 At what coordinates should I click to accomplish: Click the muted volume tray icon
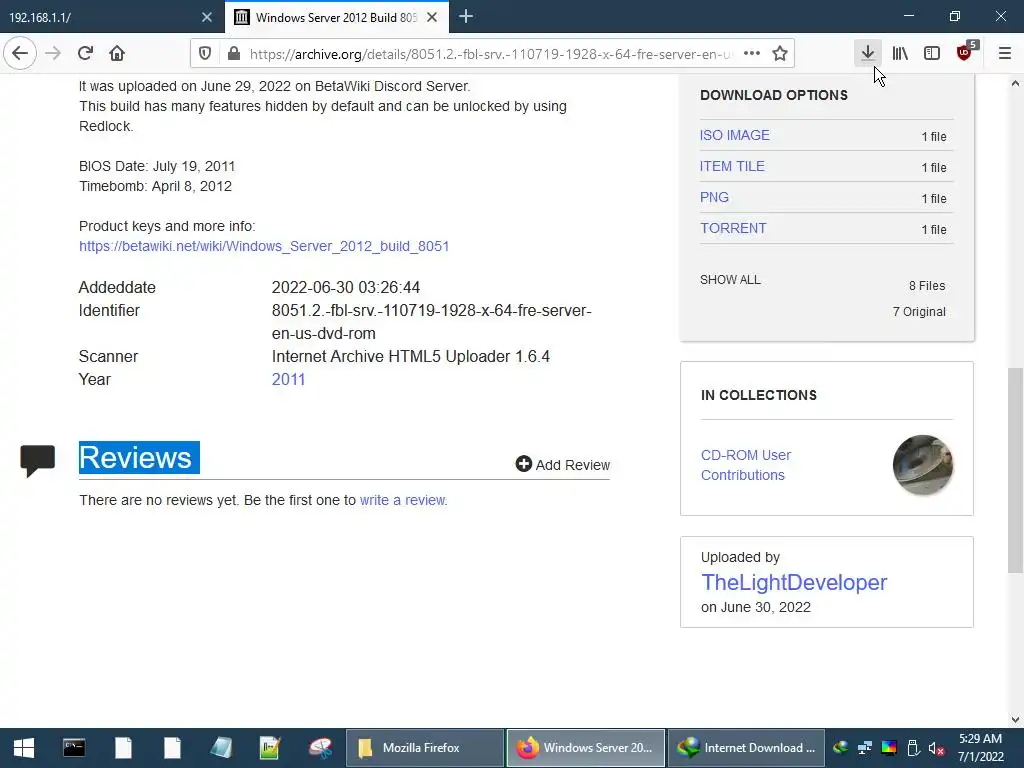(x=936, y=748)
